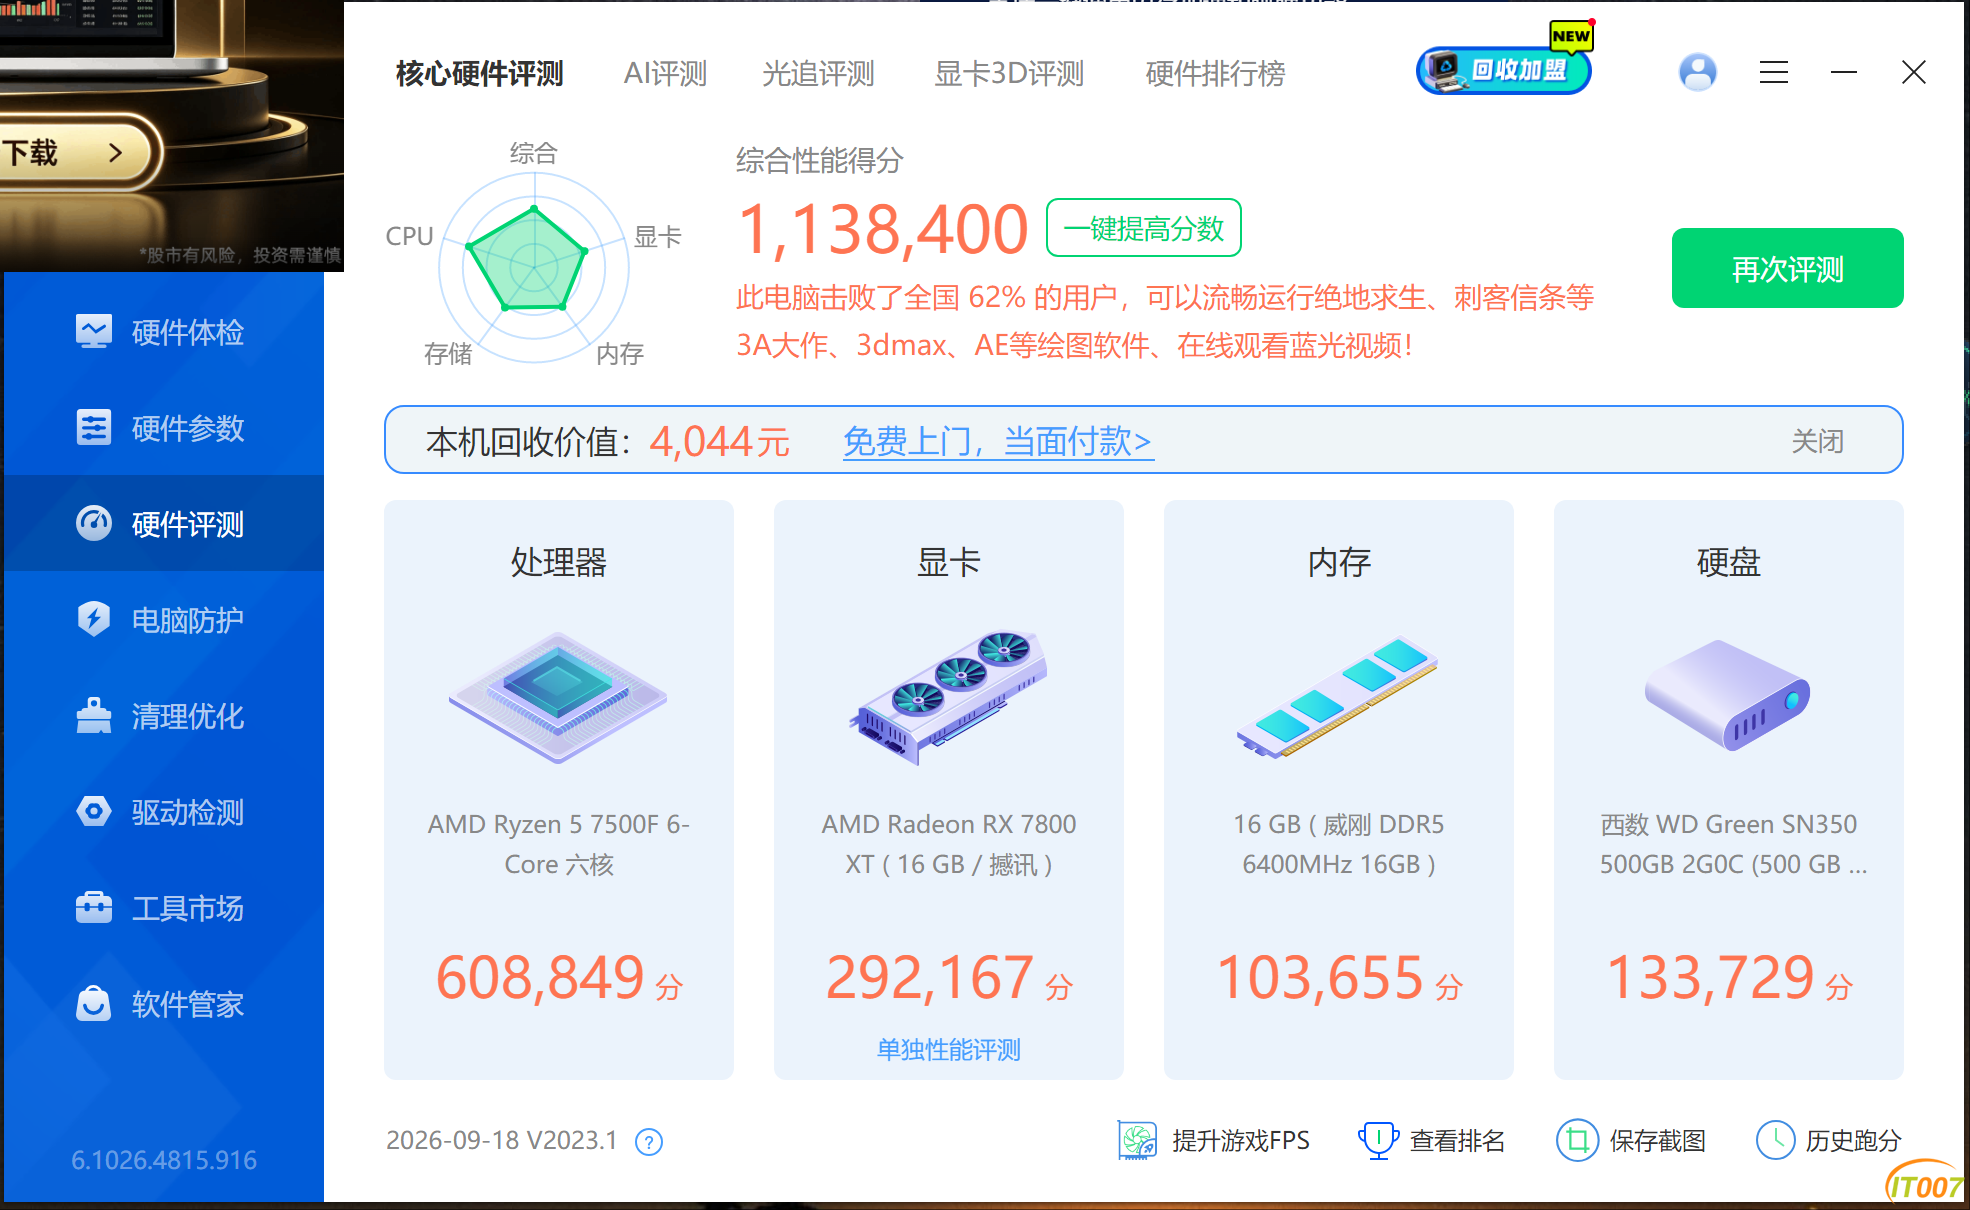Click the help question mark beside V2023.1
Image resolution: width=1970 pixels, height=1210 pixels.
649,1141
